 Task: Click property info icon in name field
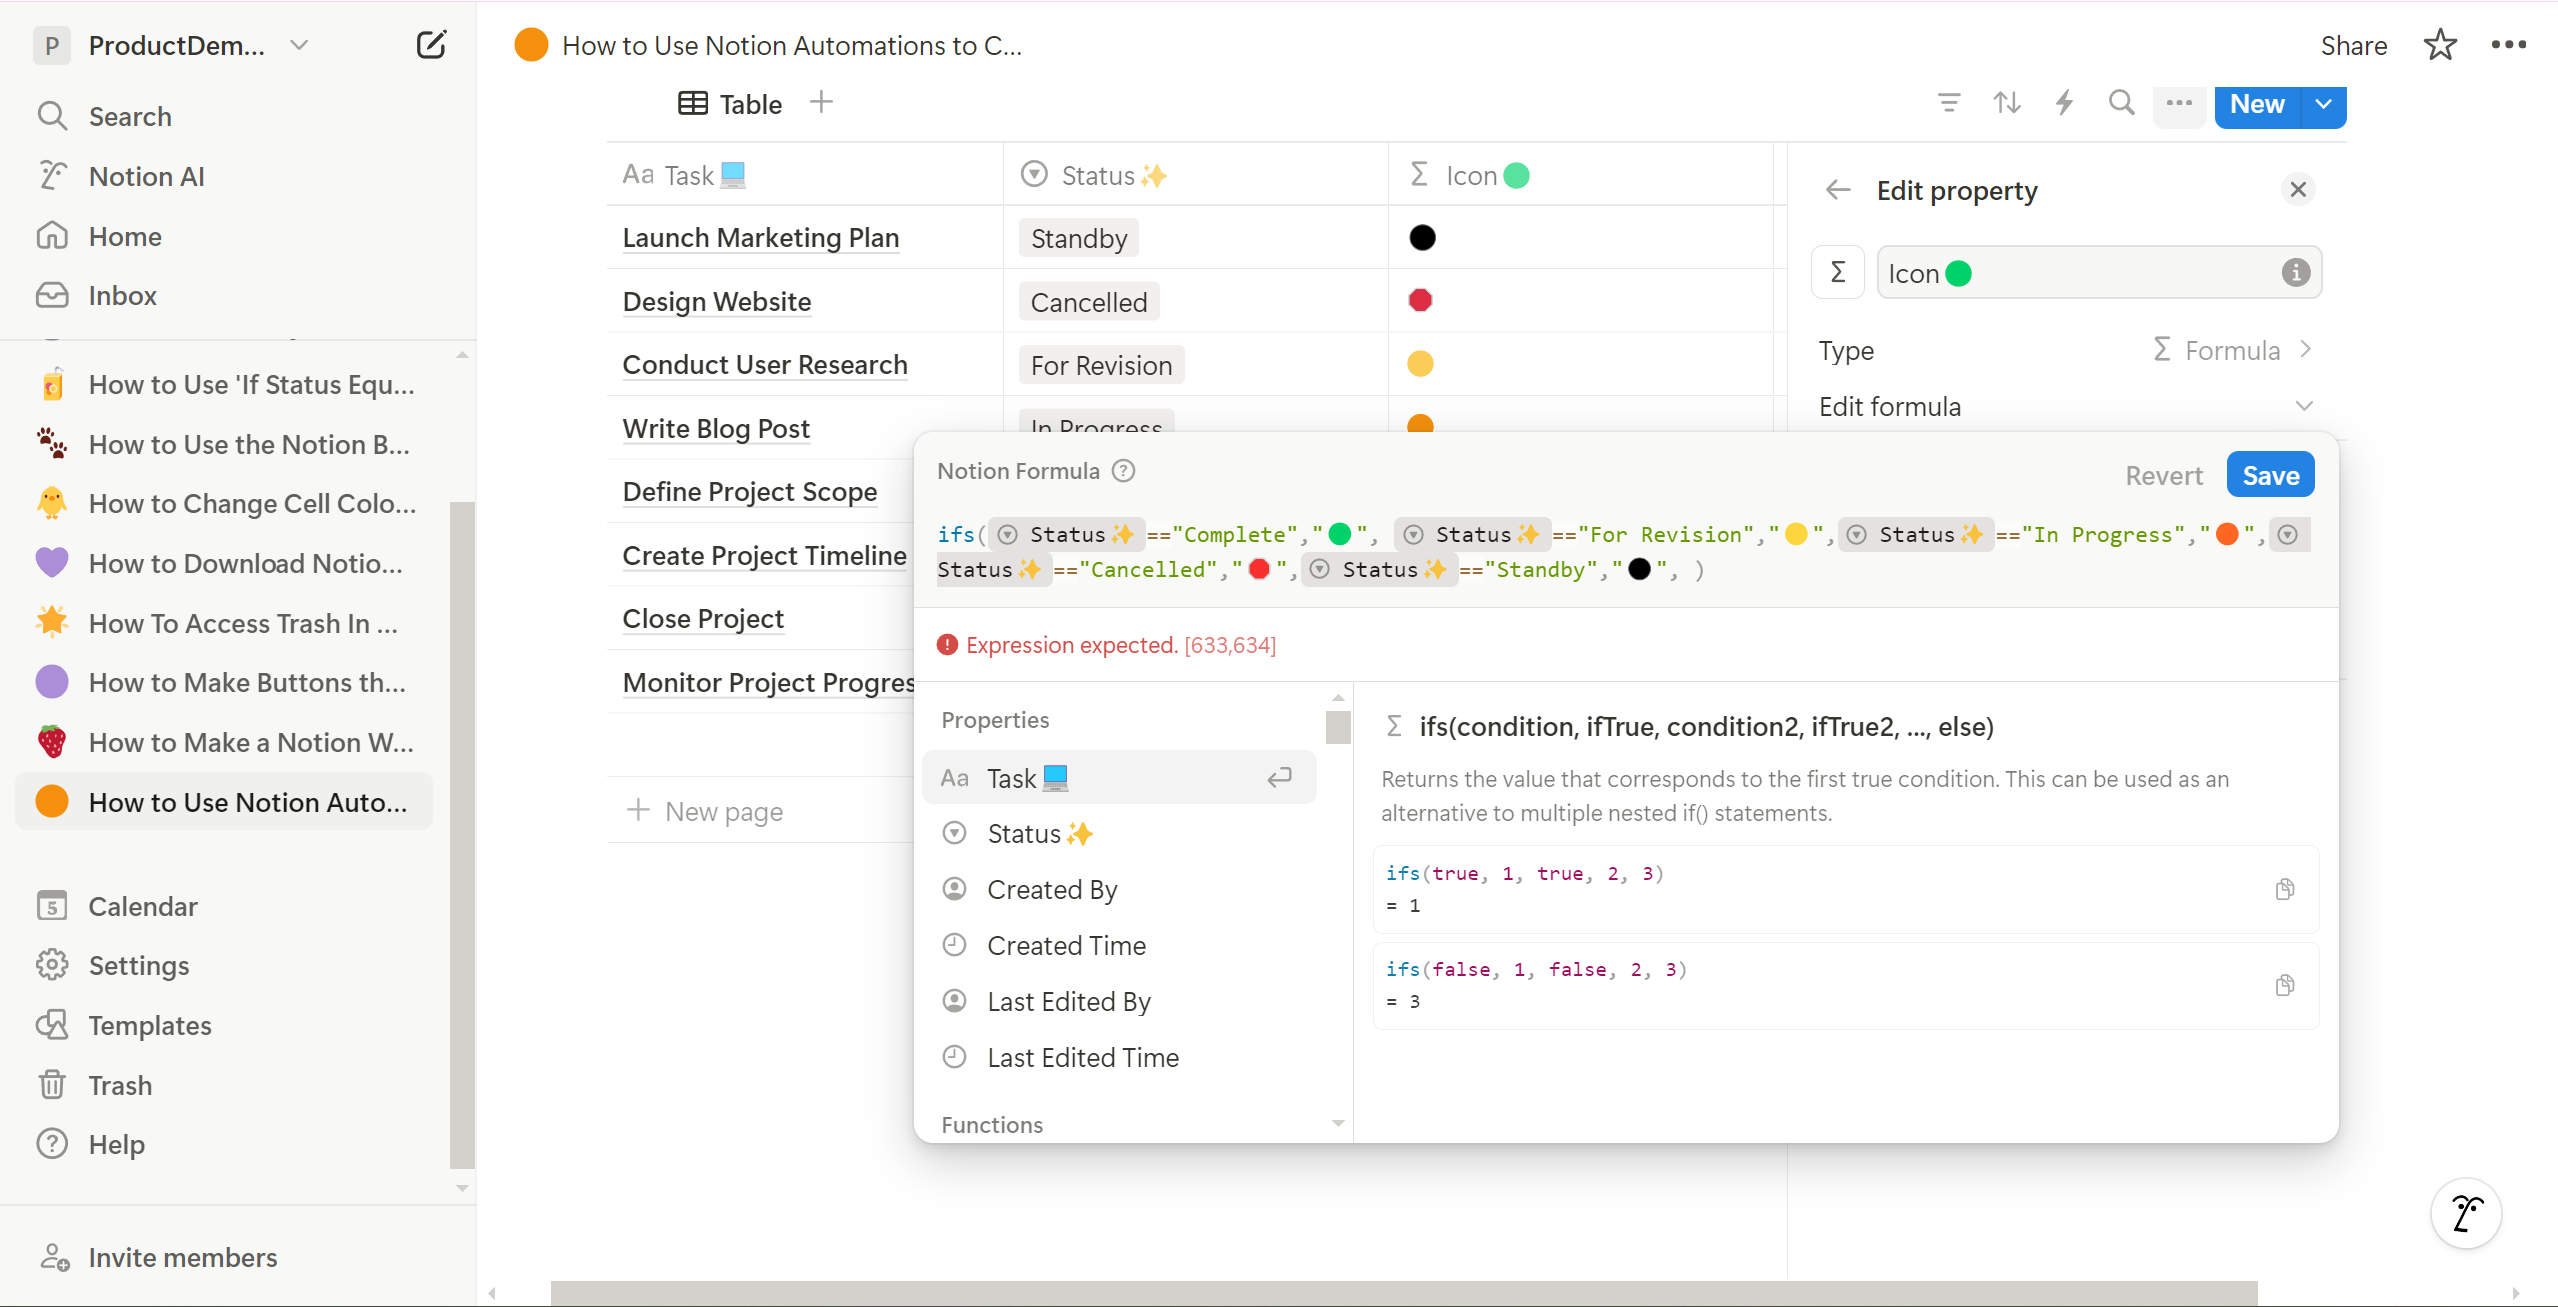coord(2295,272)
